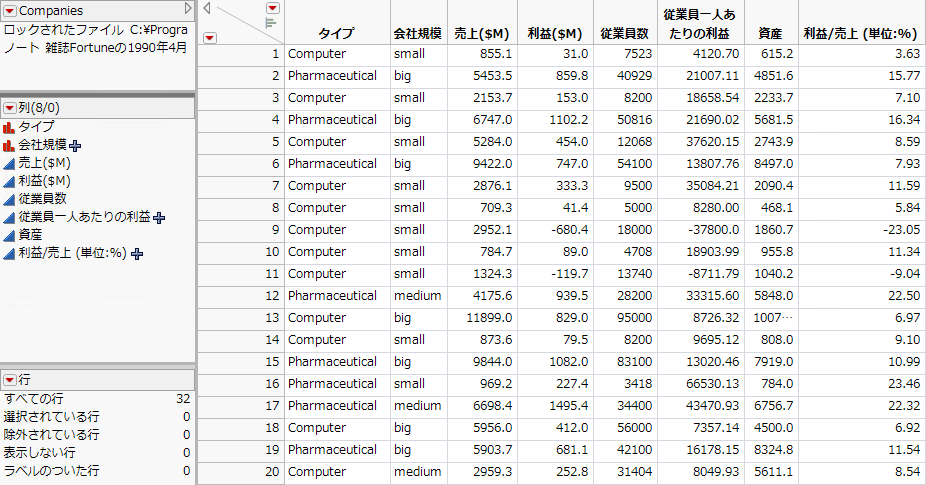
Task: Click the formula plus icon next to 会社規模
Action: pyautogui.click(x=76, y=145)
